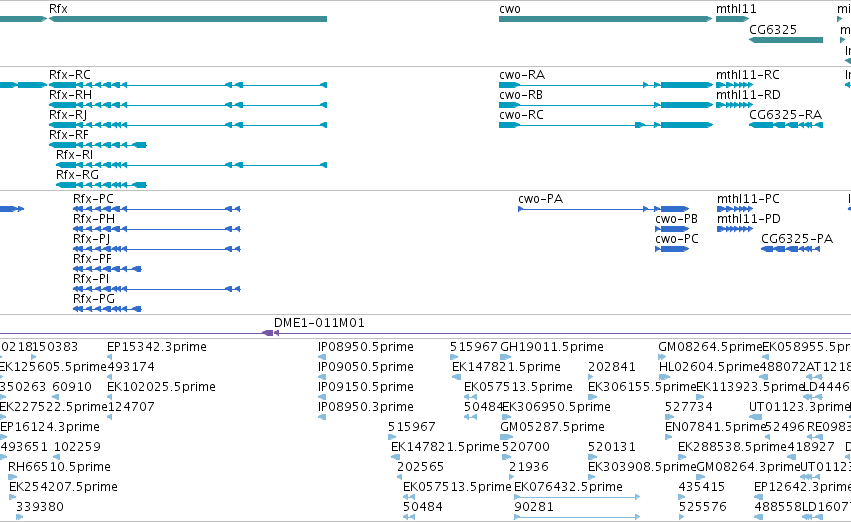Viewport: 851px width, 522px height.
Task: Select the mthl11-RD transcript label
Action: [x=748, y=94]
